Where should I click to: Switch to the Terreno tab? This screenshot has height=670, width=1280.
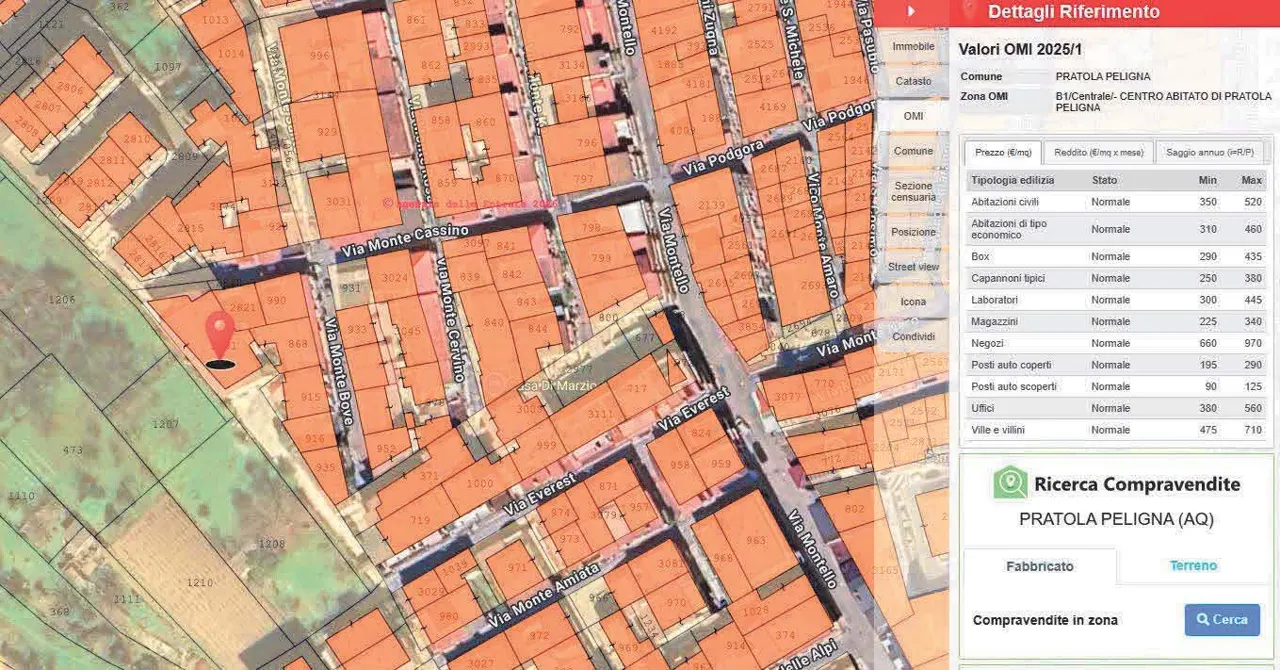tap(1193, 566)
